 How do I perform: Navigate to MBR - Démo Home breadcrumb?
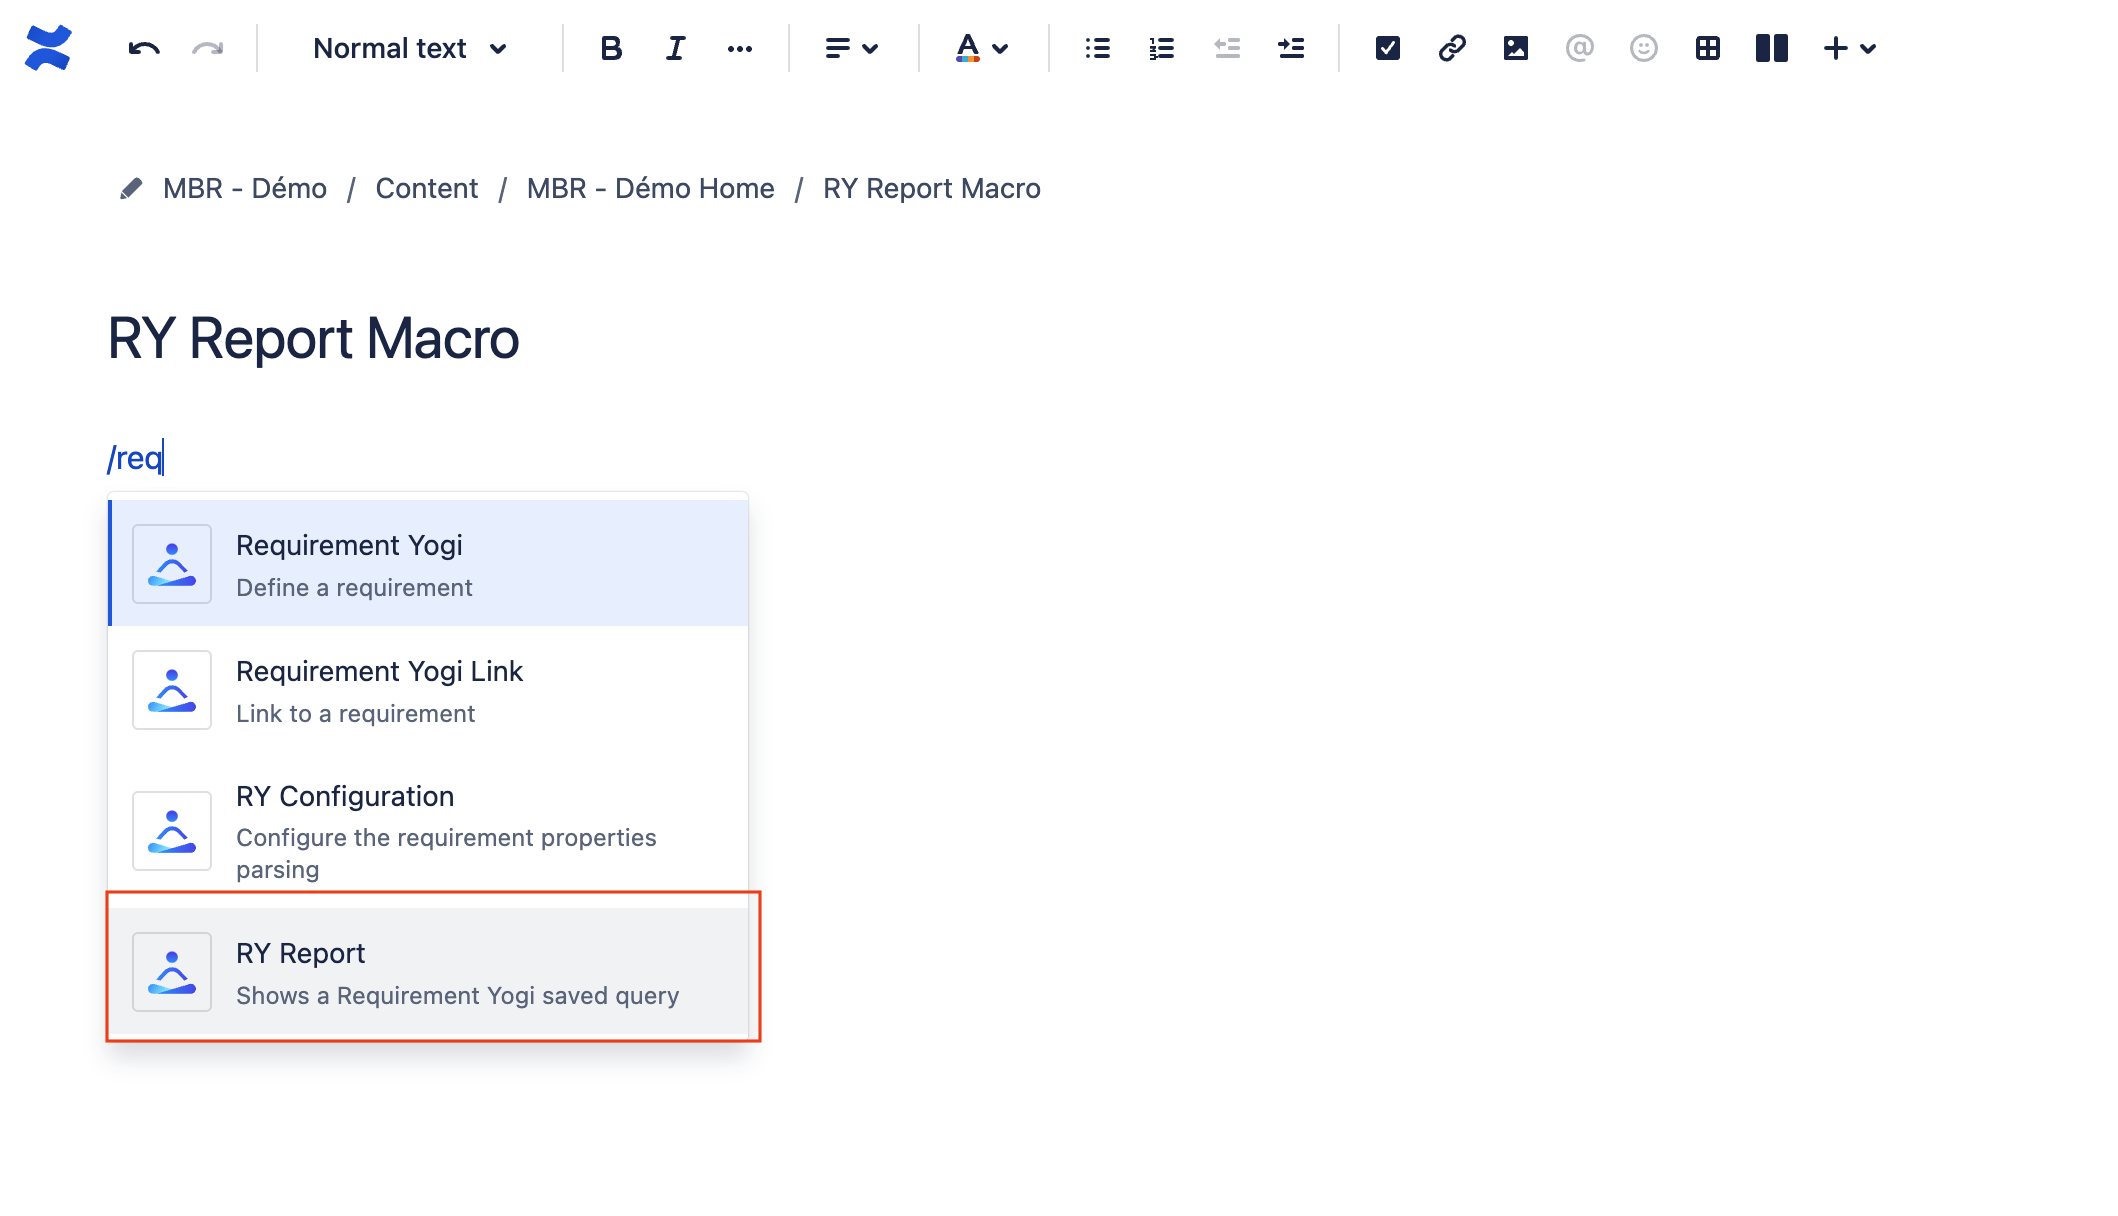(650, 188)
